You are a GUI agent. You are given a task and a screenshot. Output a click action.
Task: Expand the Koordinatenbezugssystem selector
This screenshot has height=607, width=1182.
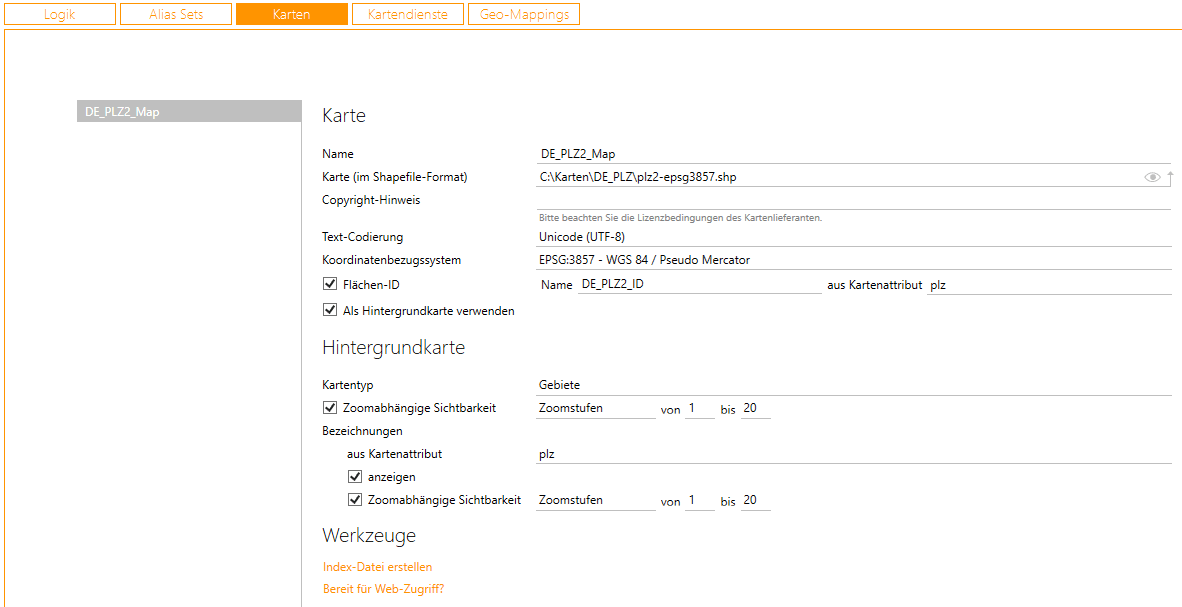(x=852, y=260)
